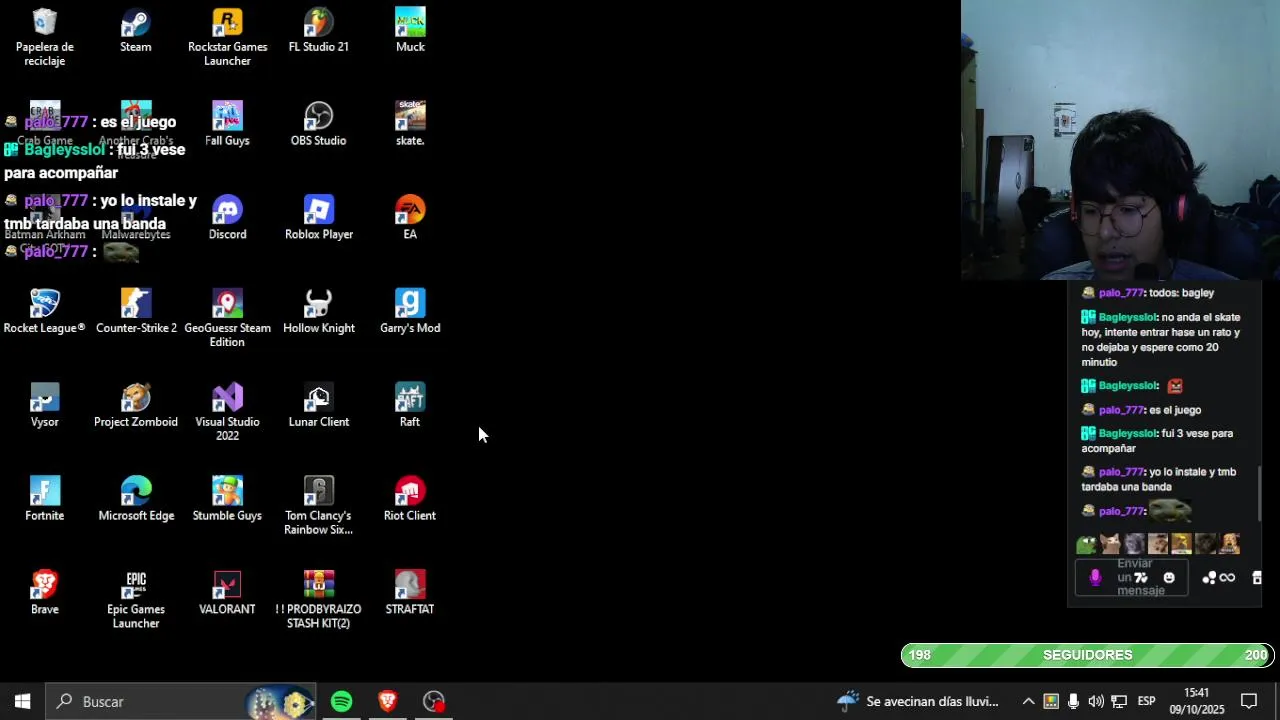Open Spotify from the taskbar
Screen dimensions: 1280x720
click(342, 702)
